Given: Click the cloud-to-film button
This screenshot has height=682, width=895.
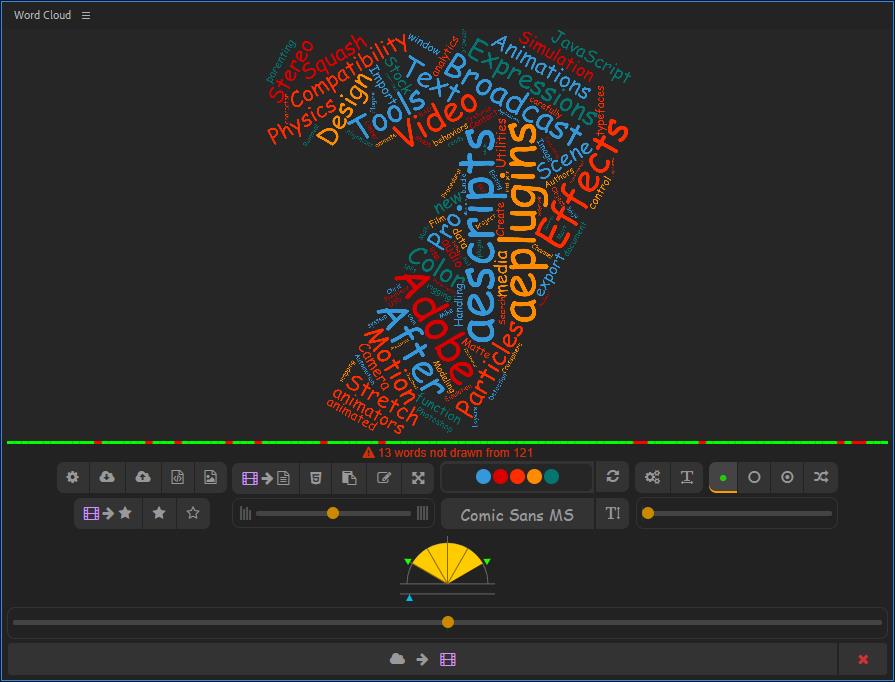Looking at the screenshot, I should [x=422, y=660].
